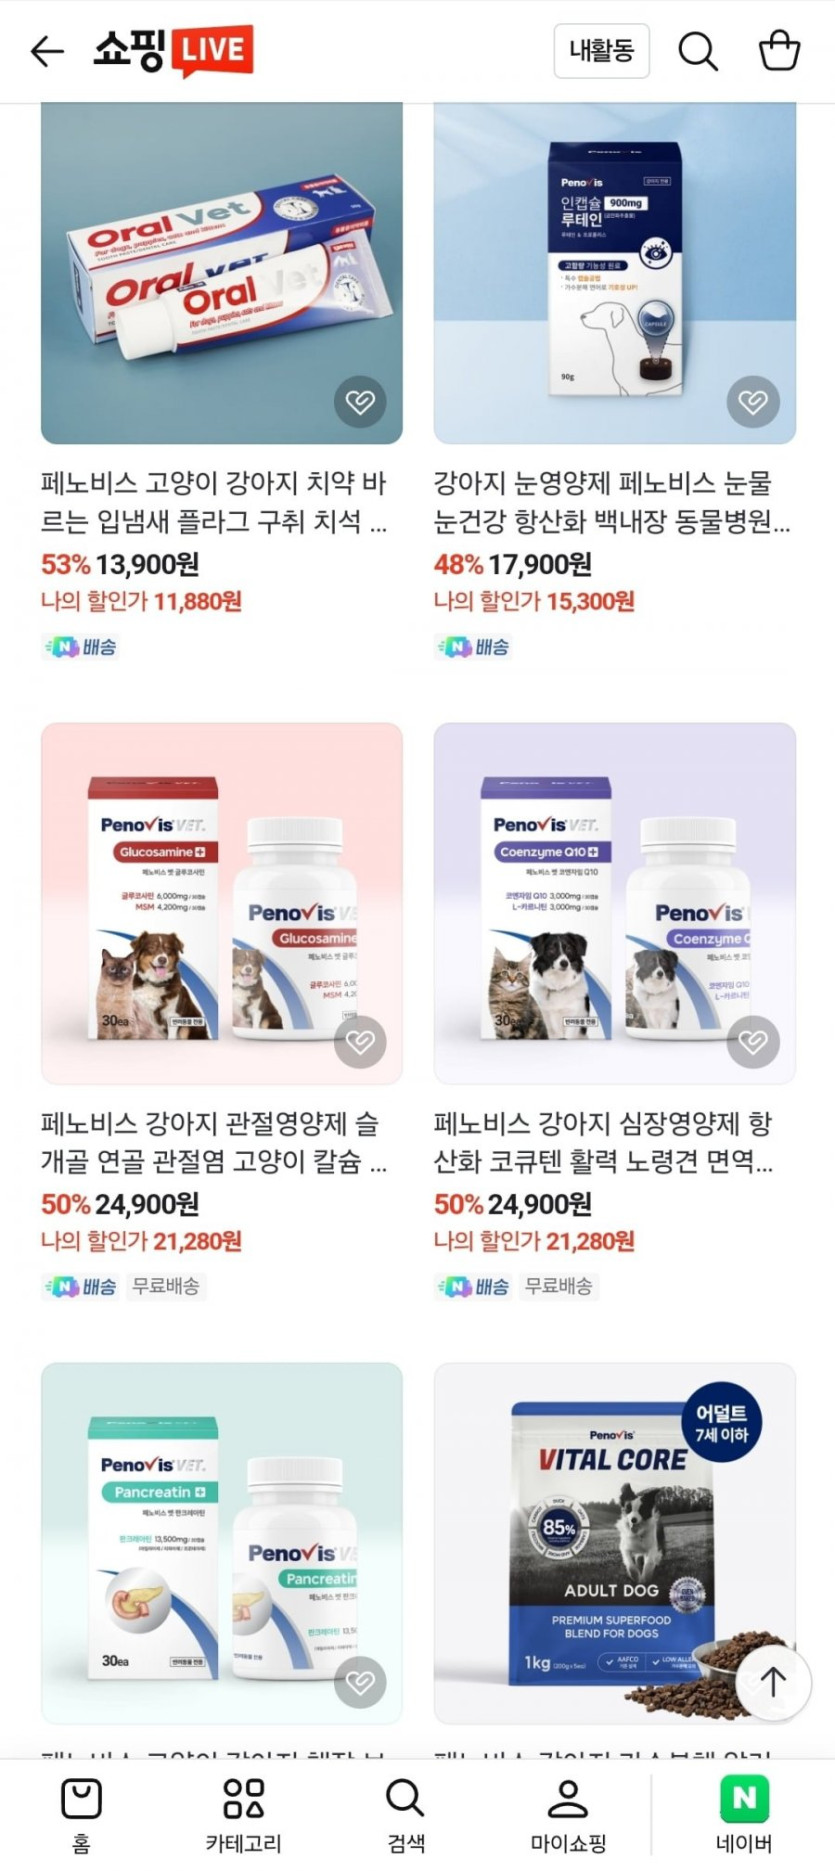This screenshot has height=1871, width=835.
Task: Toggle wishlist heart on Oral Vet toothpaste
Action: tap(360, 402)
